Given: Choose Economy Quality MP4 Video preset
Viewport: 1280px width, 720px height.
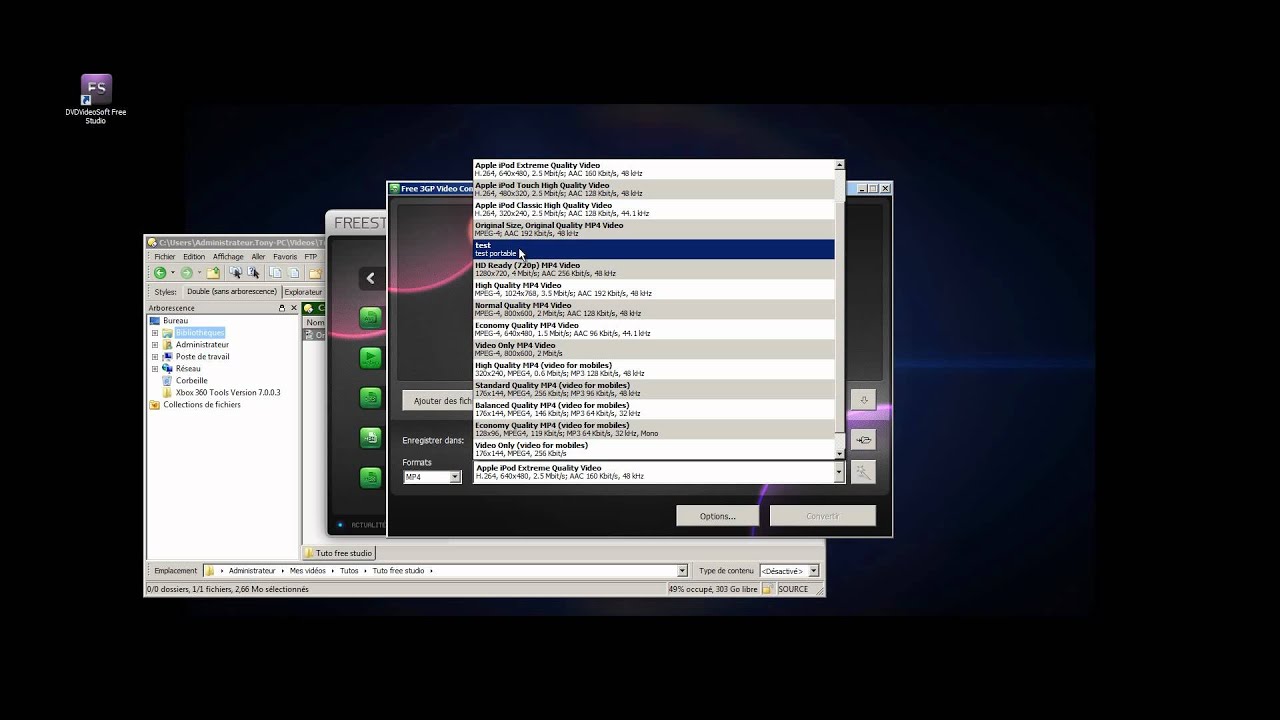Looking at the screenshot, I should point(653,329).
